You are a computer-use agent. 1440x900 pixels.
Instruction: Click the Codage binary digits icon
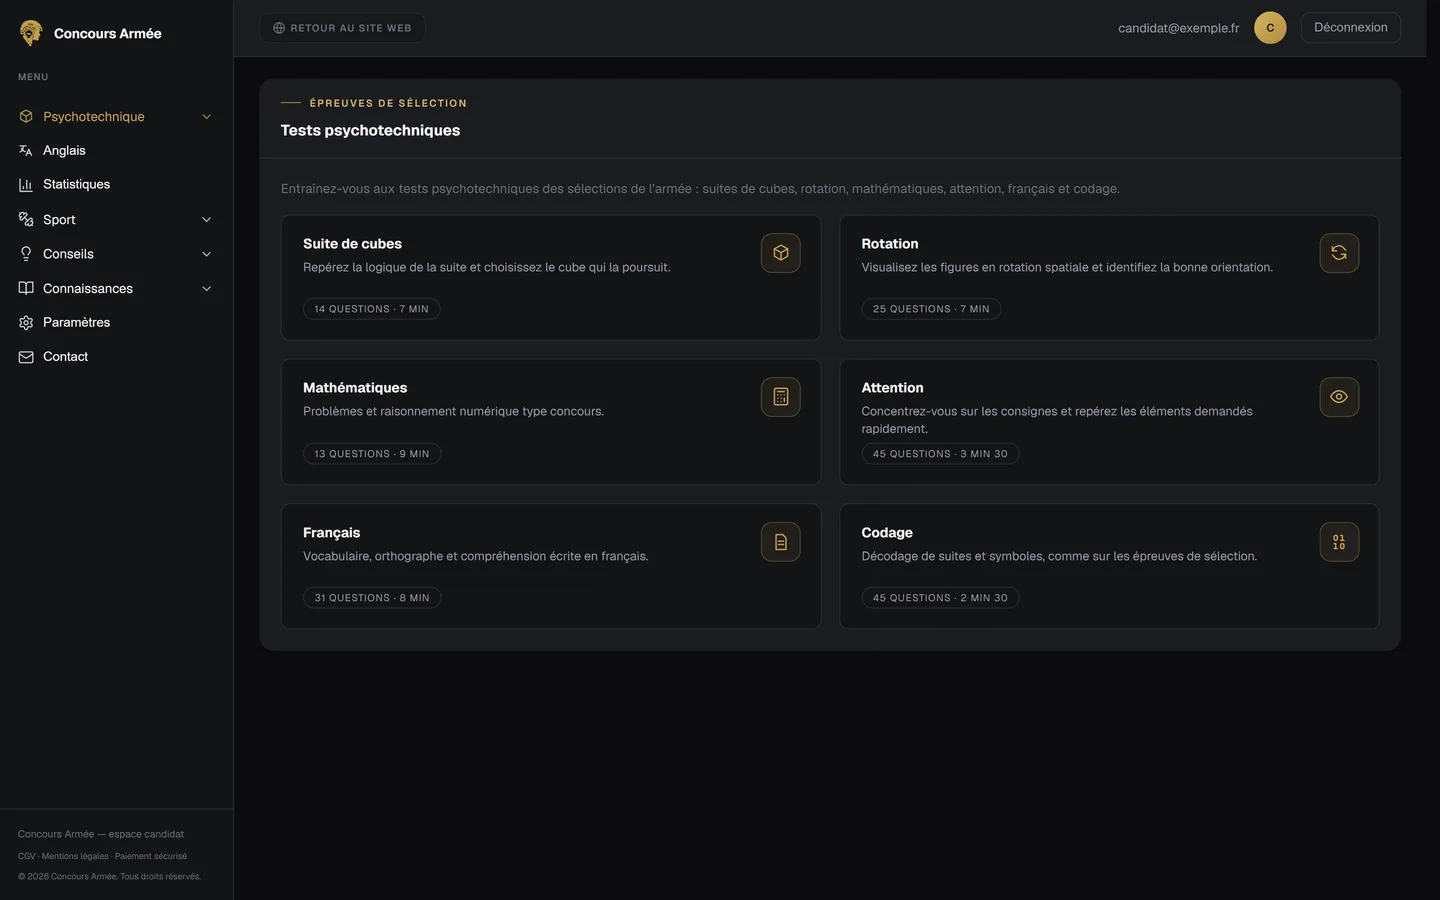pyautogui.click(x=1339, y=542)
